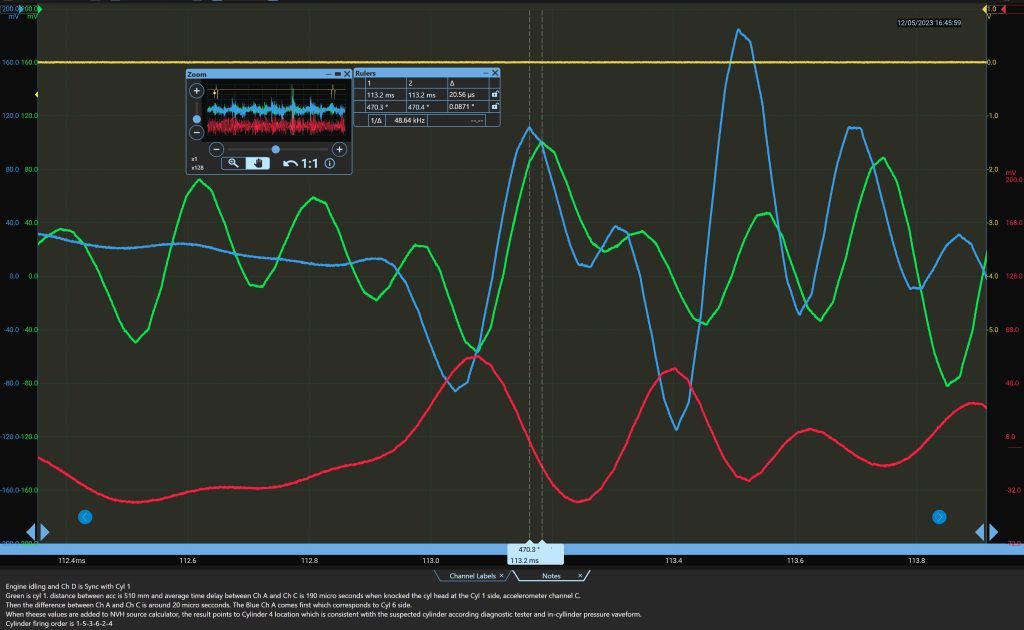Click the red axis value -32.0
Image resolution: width=1024 pixels, height=630 pixels.
(1014, 490)
